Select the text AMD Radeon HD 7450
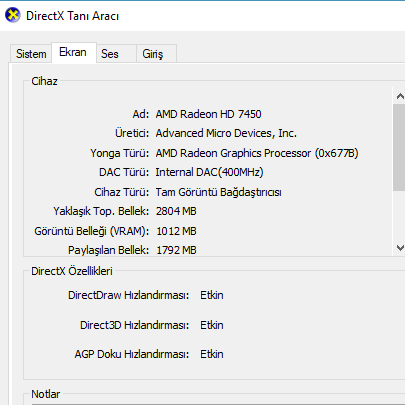The width and height of the screenshot is (405, 405). 208,114
